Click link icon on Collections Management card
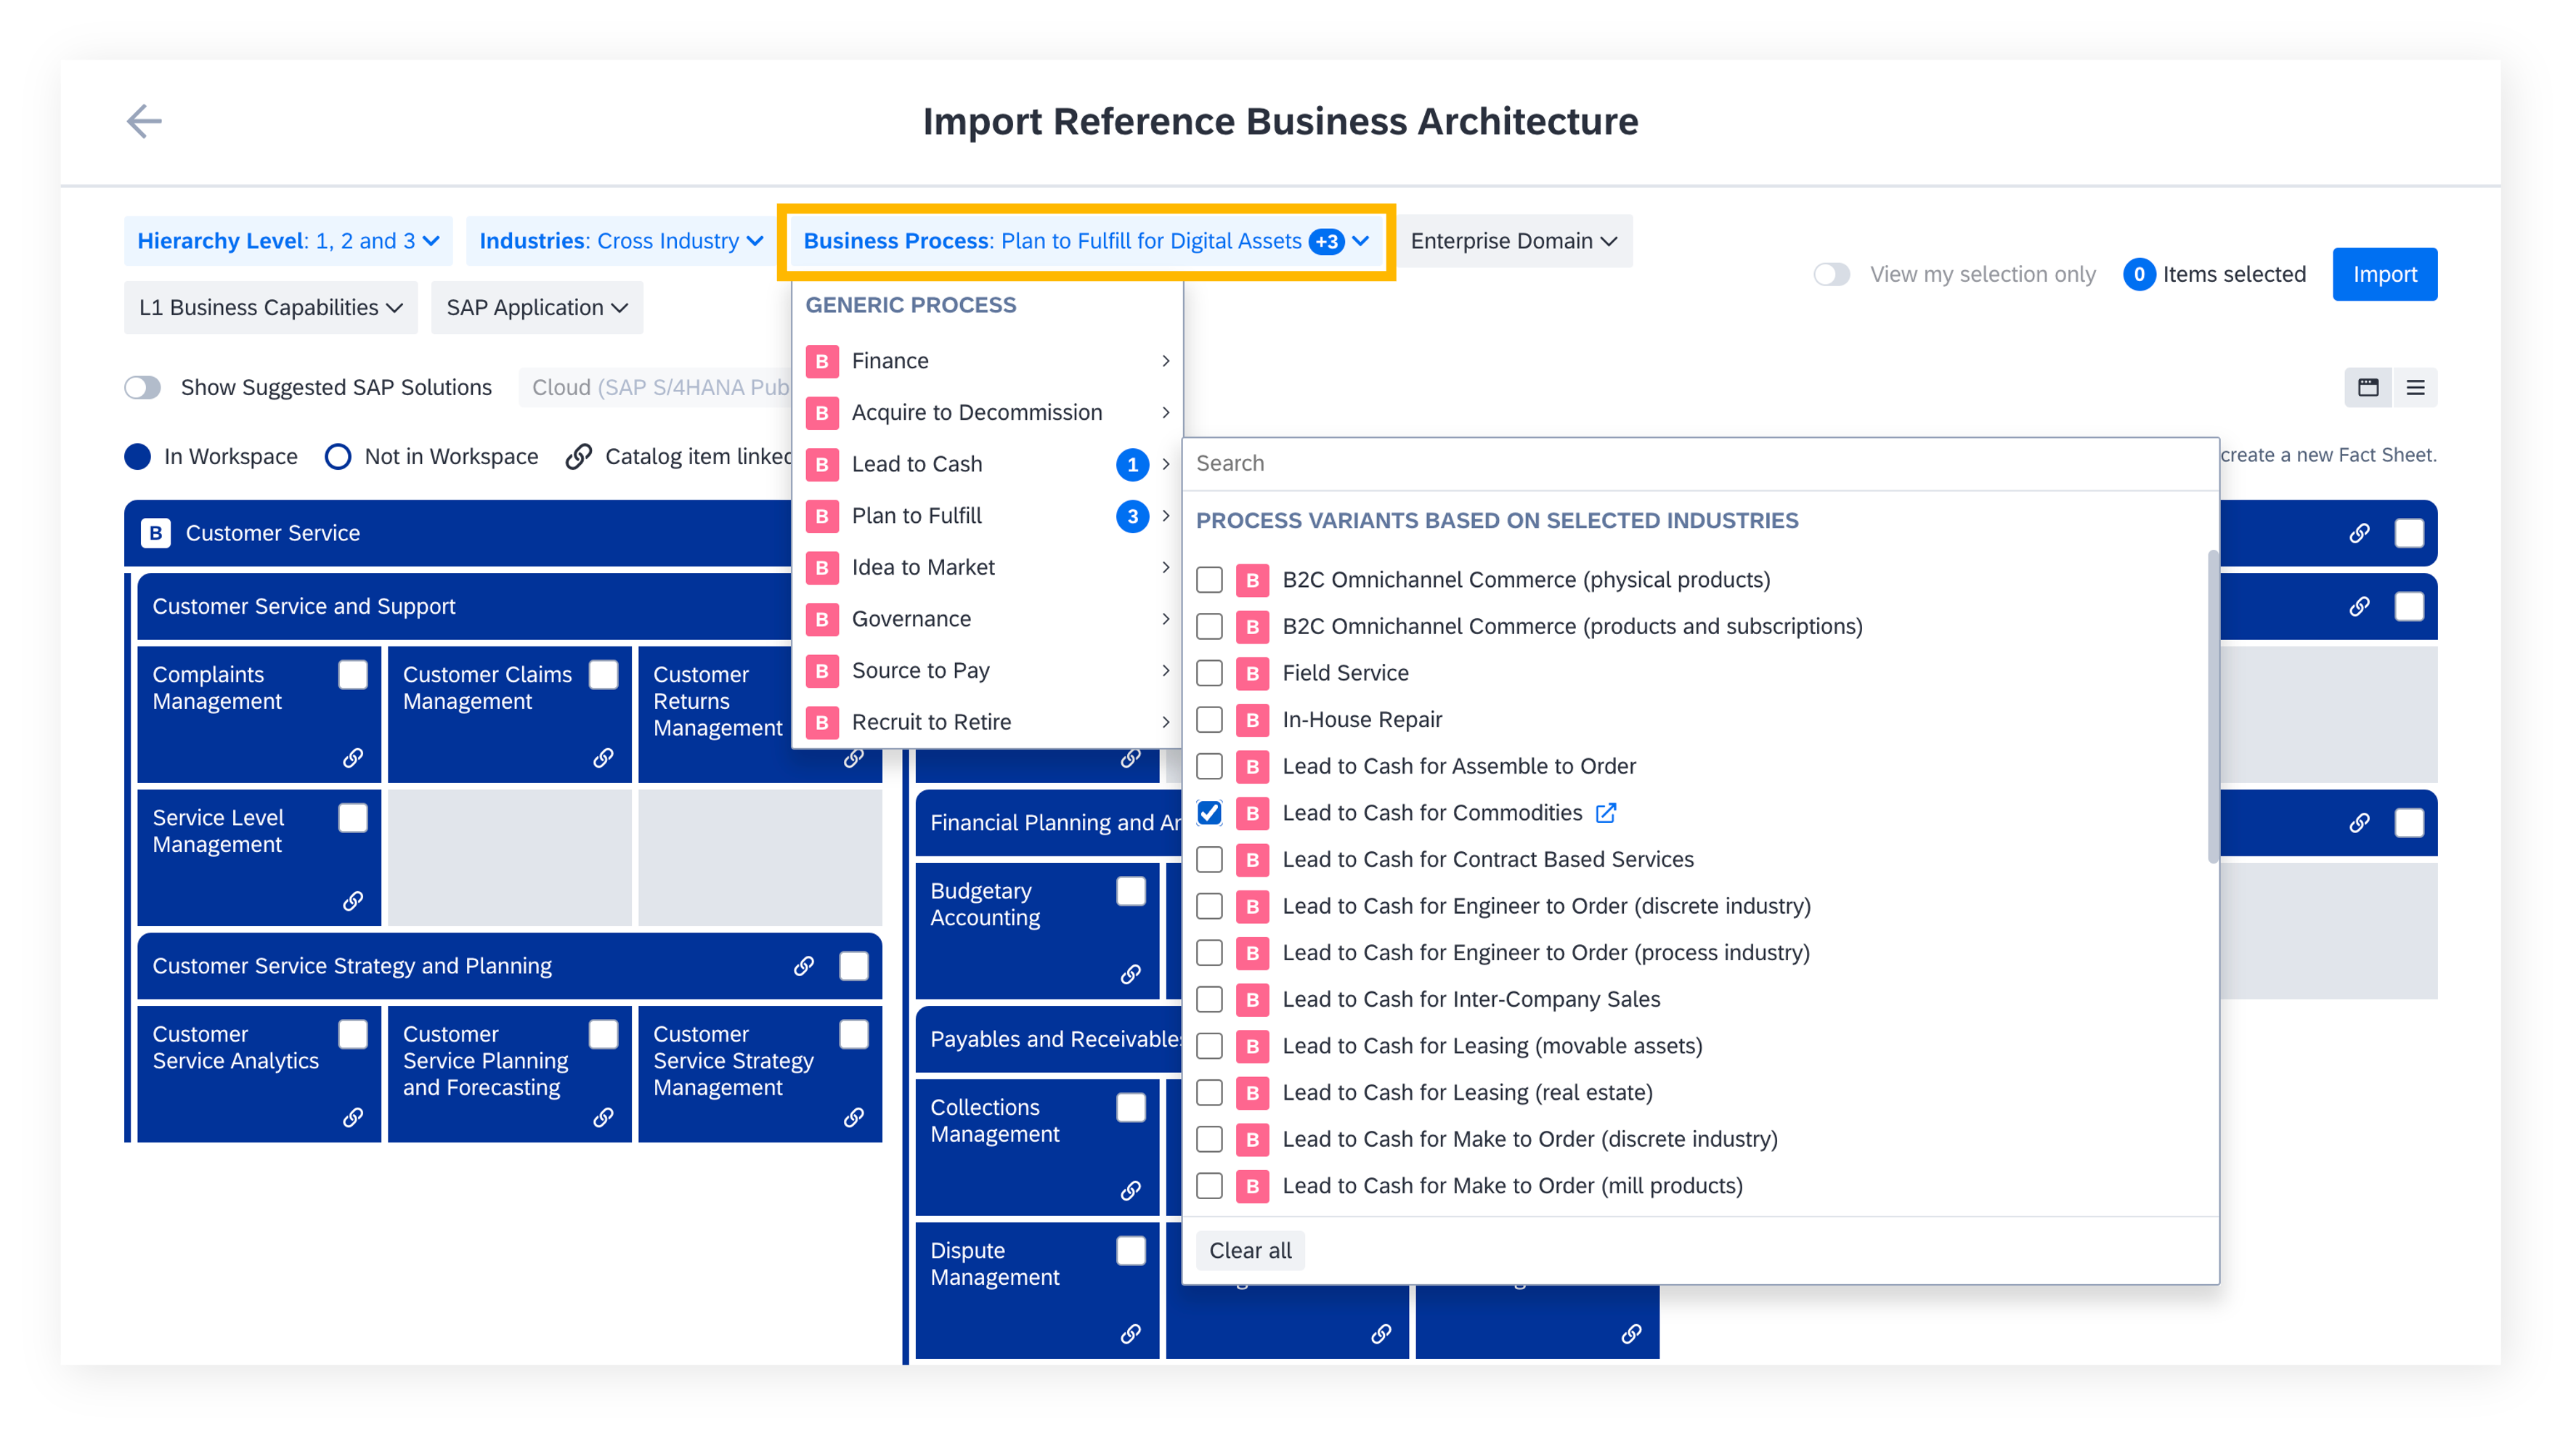The width and height of the screenshot is (2576, 1441). tap(1130, 1190)
